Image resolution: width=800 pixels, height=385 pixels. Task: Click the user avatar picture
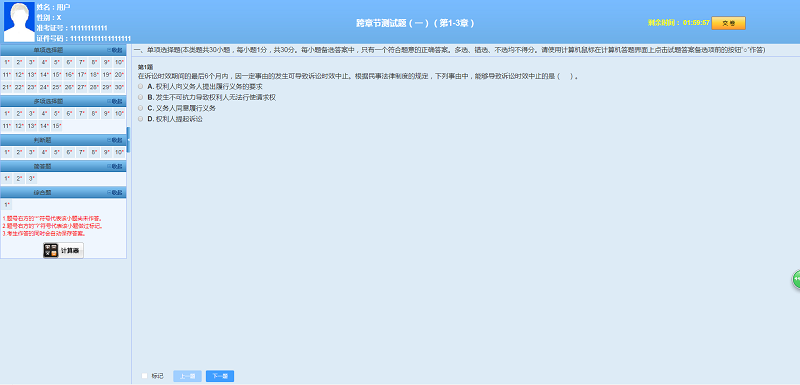coord(19,22)
